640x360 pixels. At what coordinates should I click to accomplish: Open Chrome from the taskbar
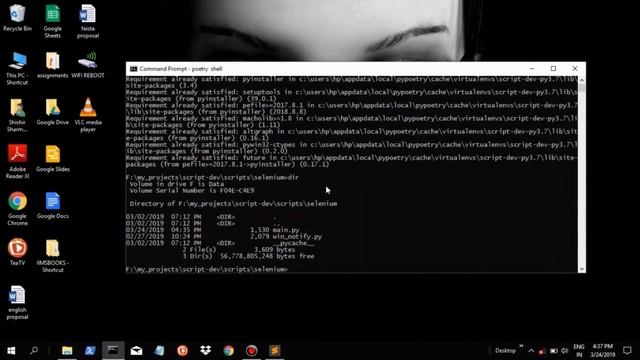229,350
